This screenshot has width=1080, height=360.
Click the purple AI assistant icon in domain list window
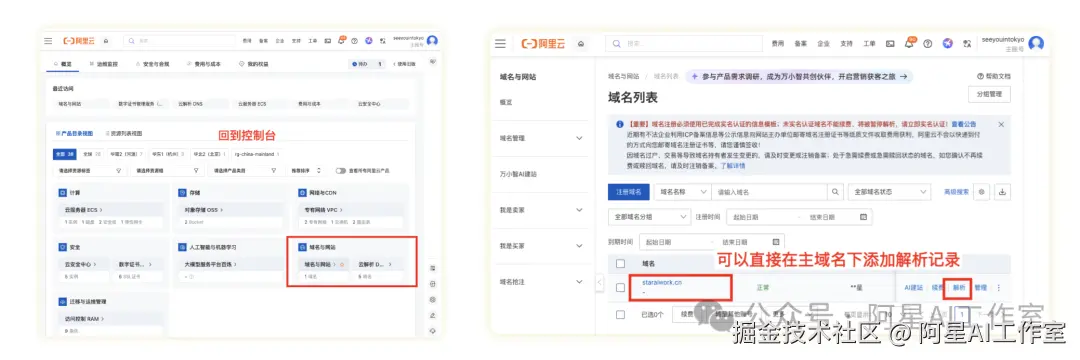coord(948,43)
